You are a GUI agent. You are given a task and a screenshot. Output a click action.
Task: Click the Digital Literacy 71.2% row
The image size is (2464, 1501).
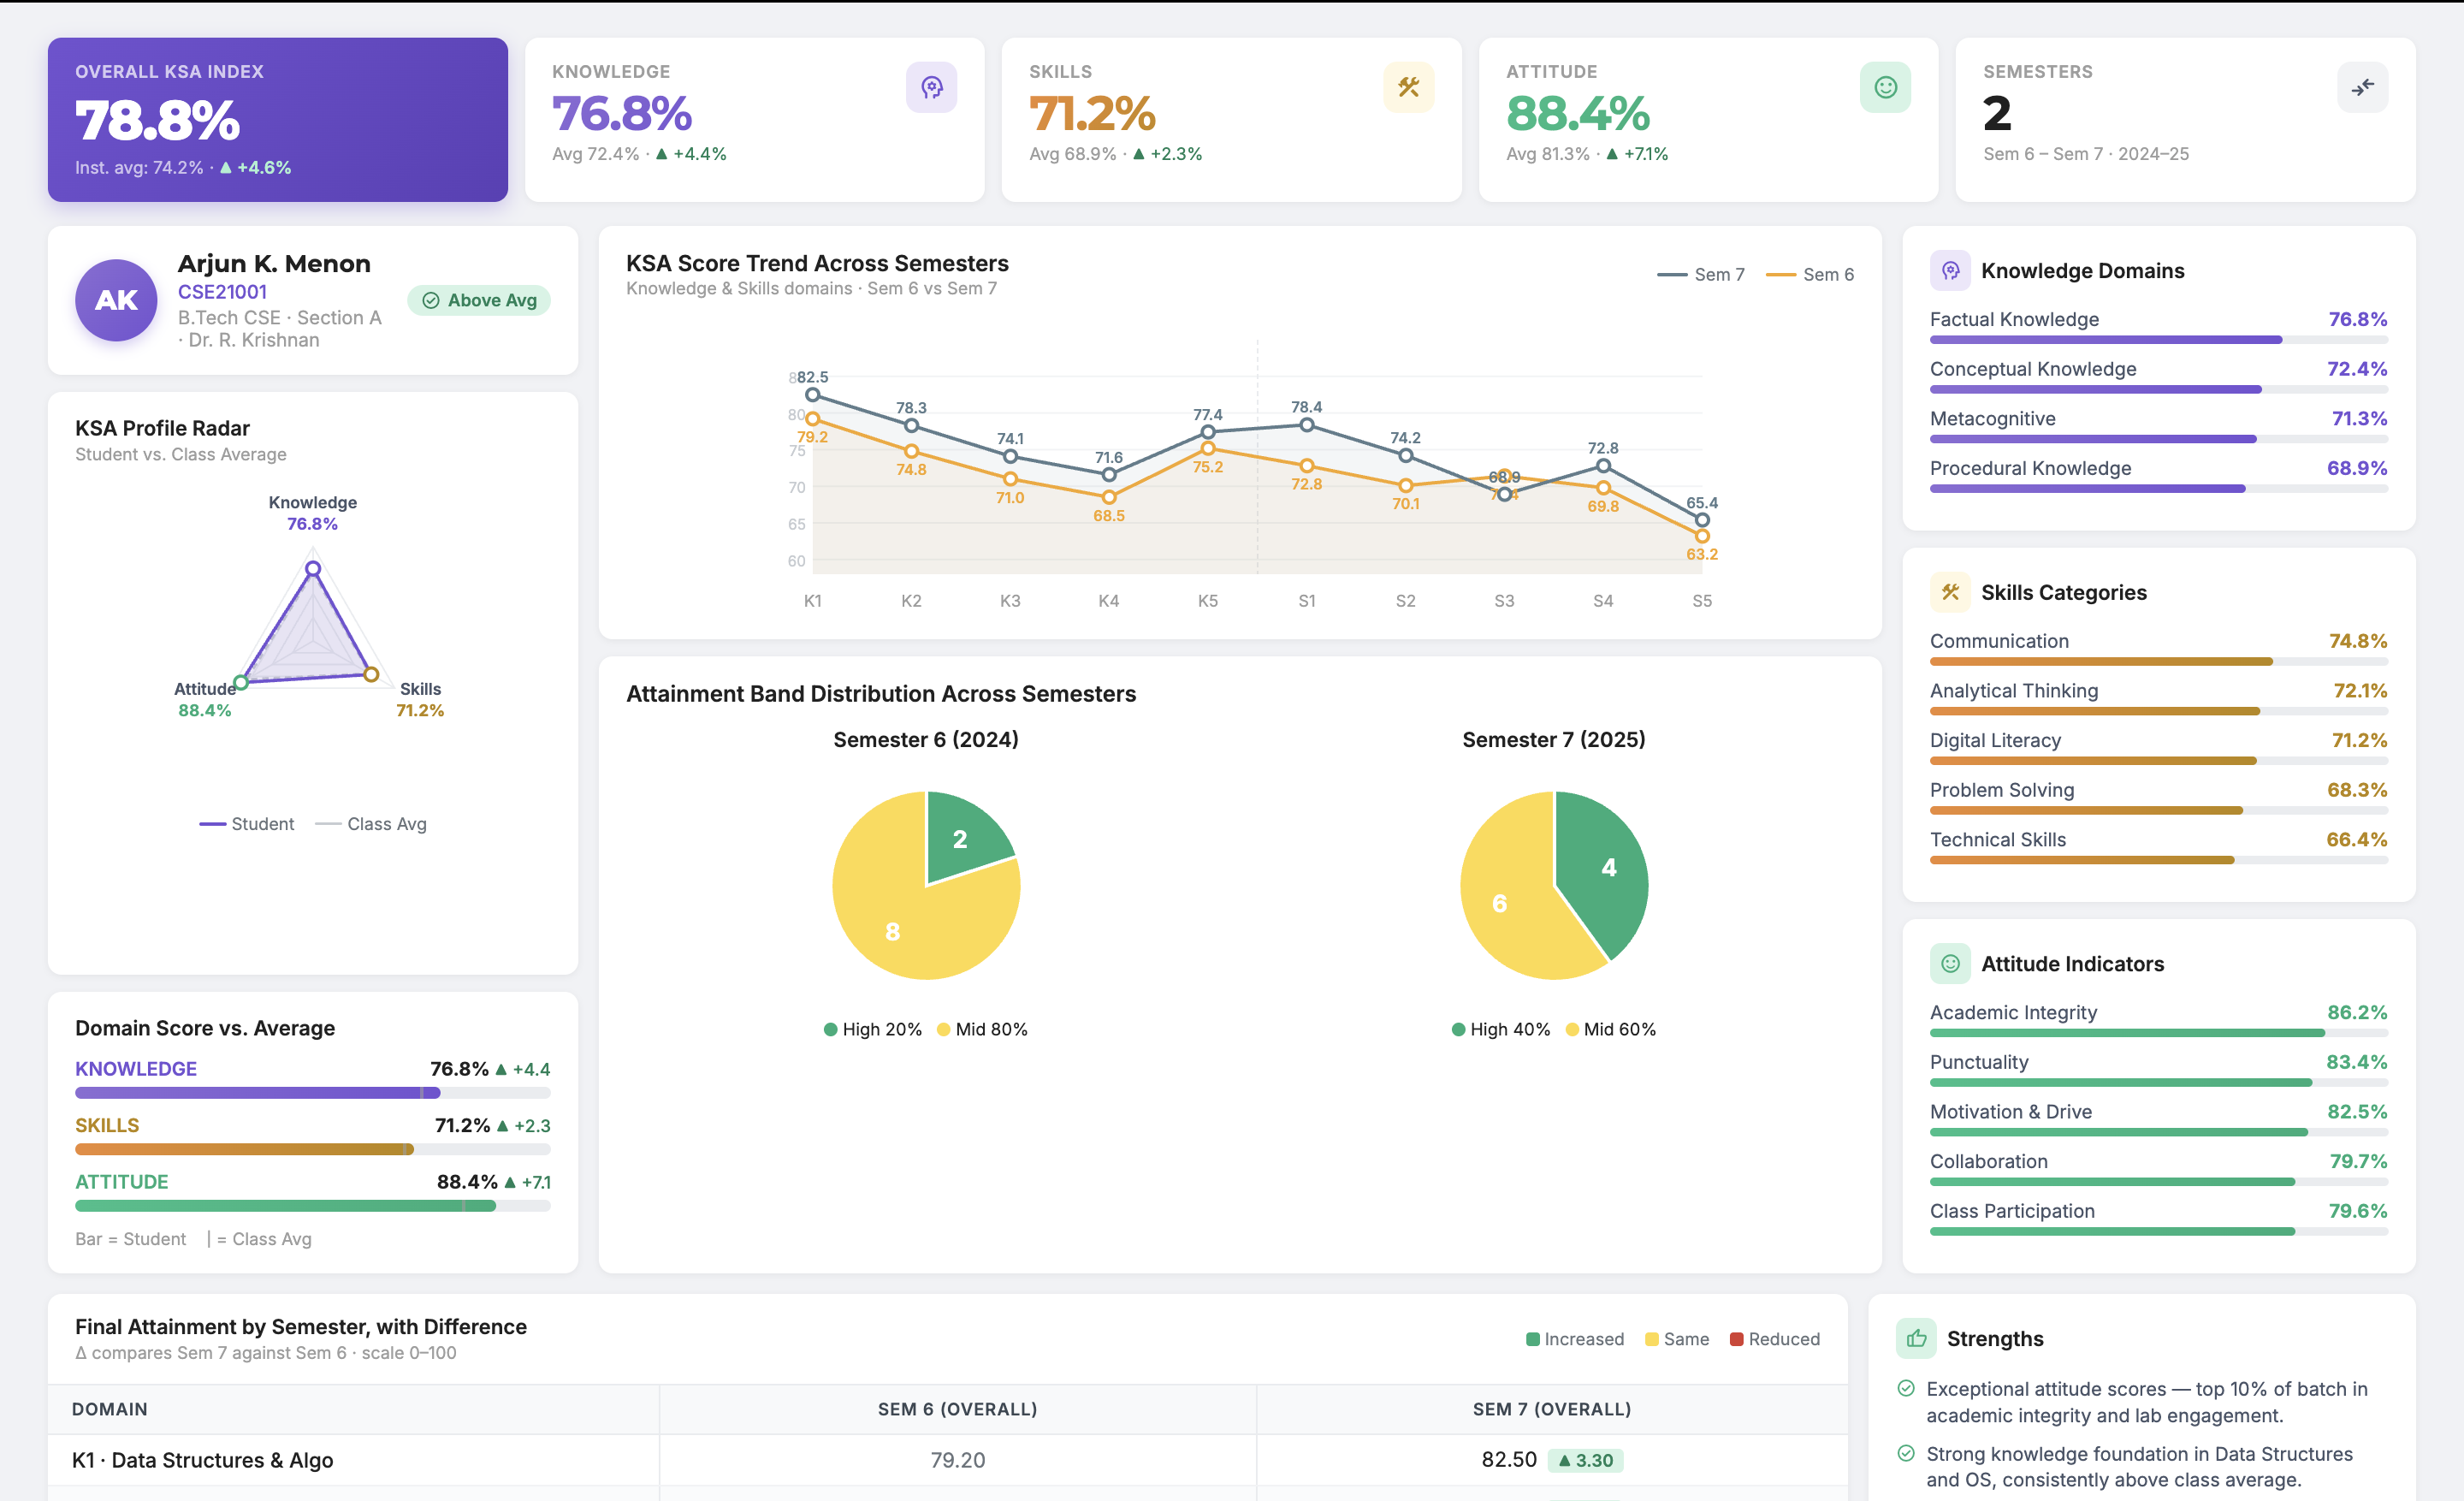coord(2158,750)
